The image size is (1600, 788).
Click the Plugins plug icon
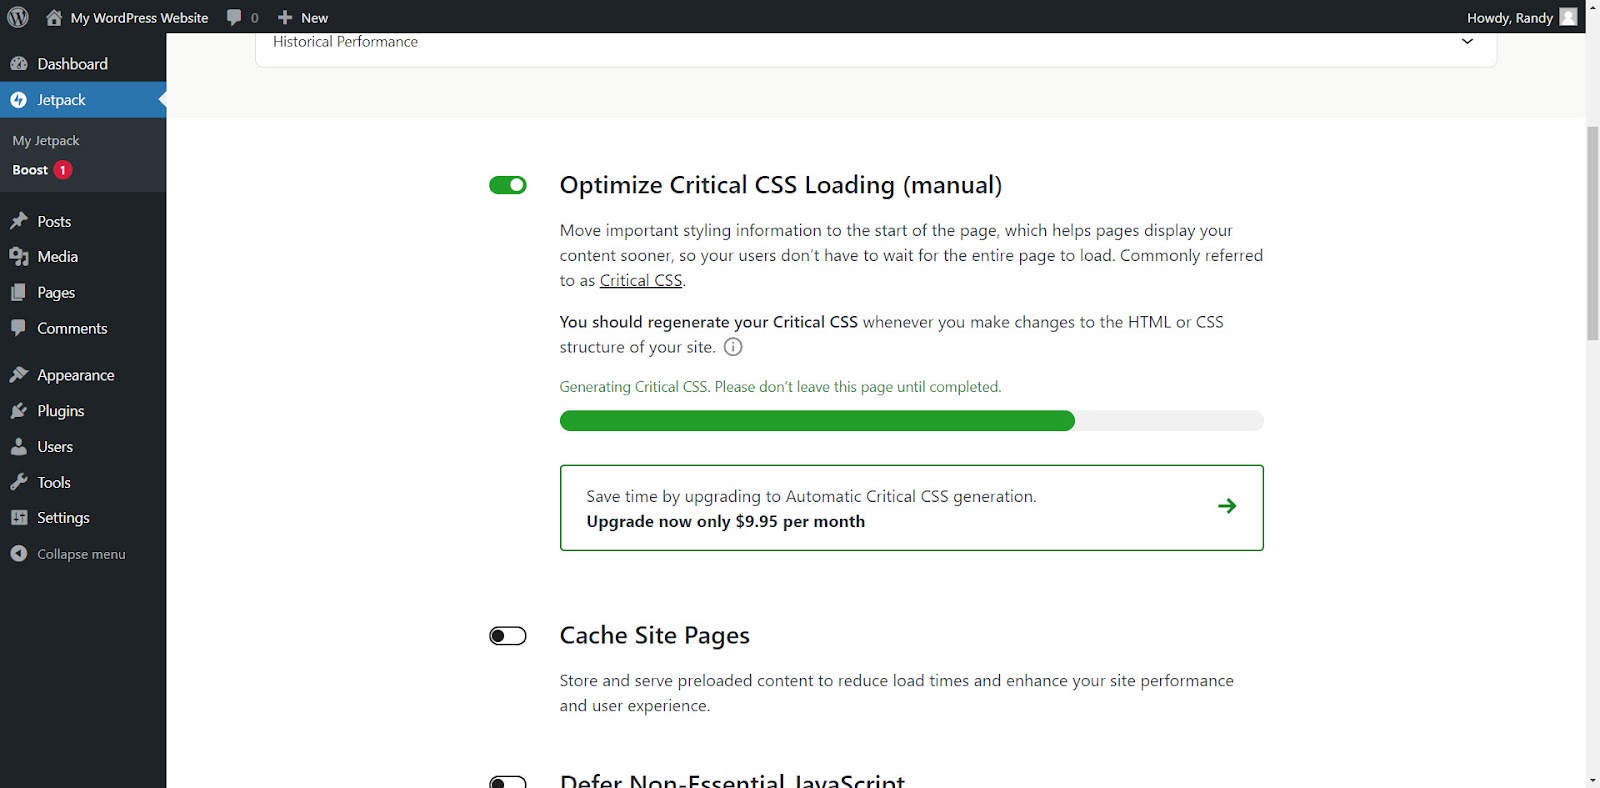point(19,411)
